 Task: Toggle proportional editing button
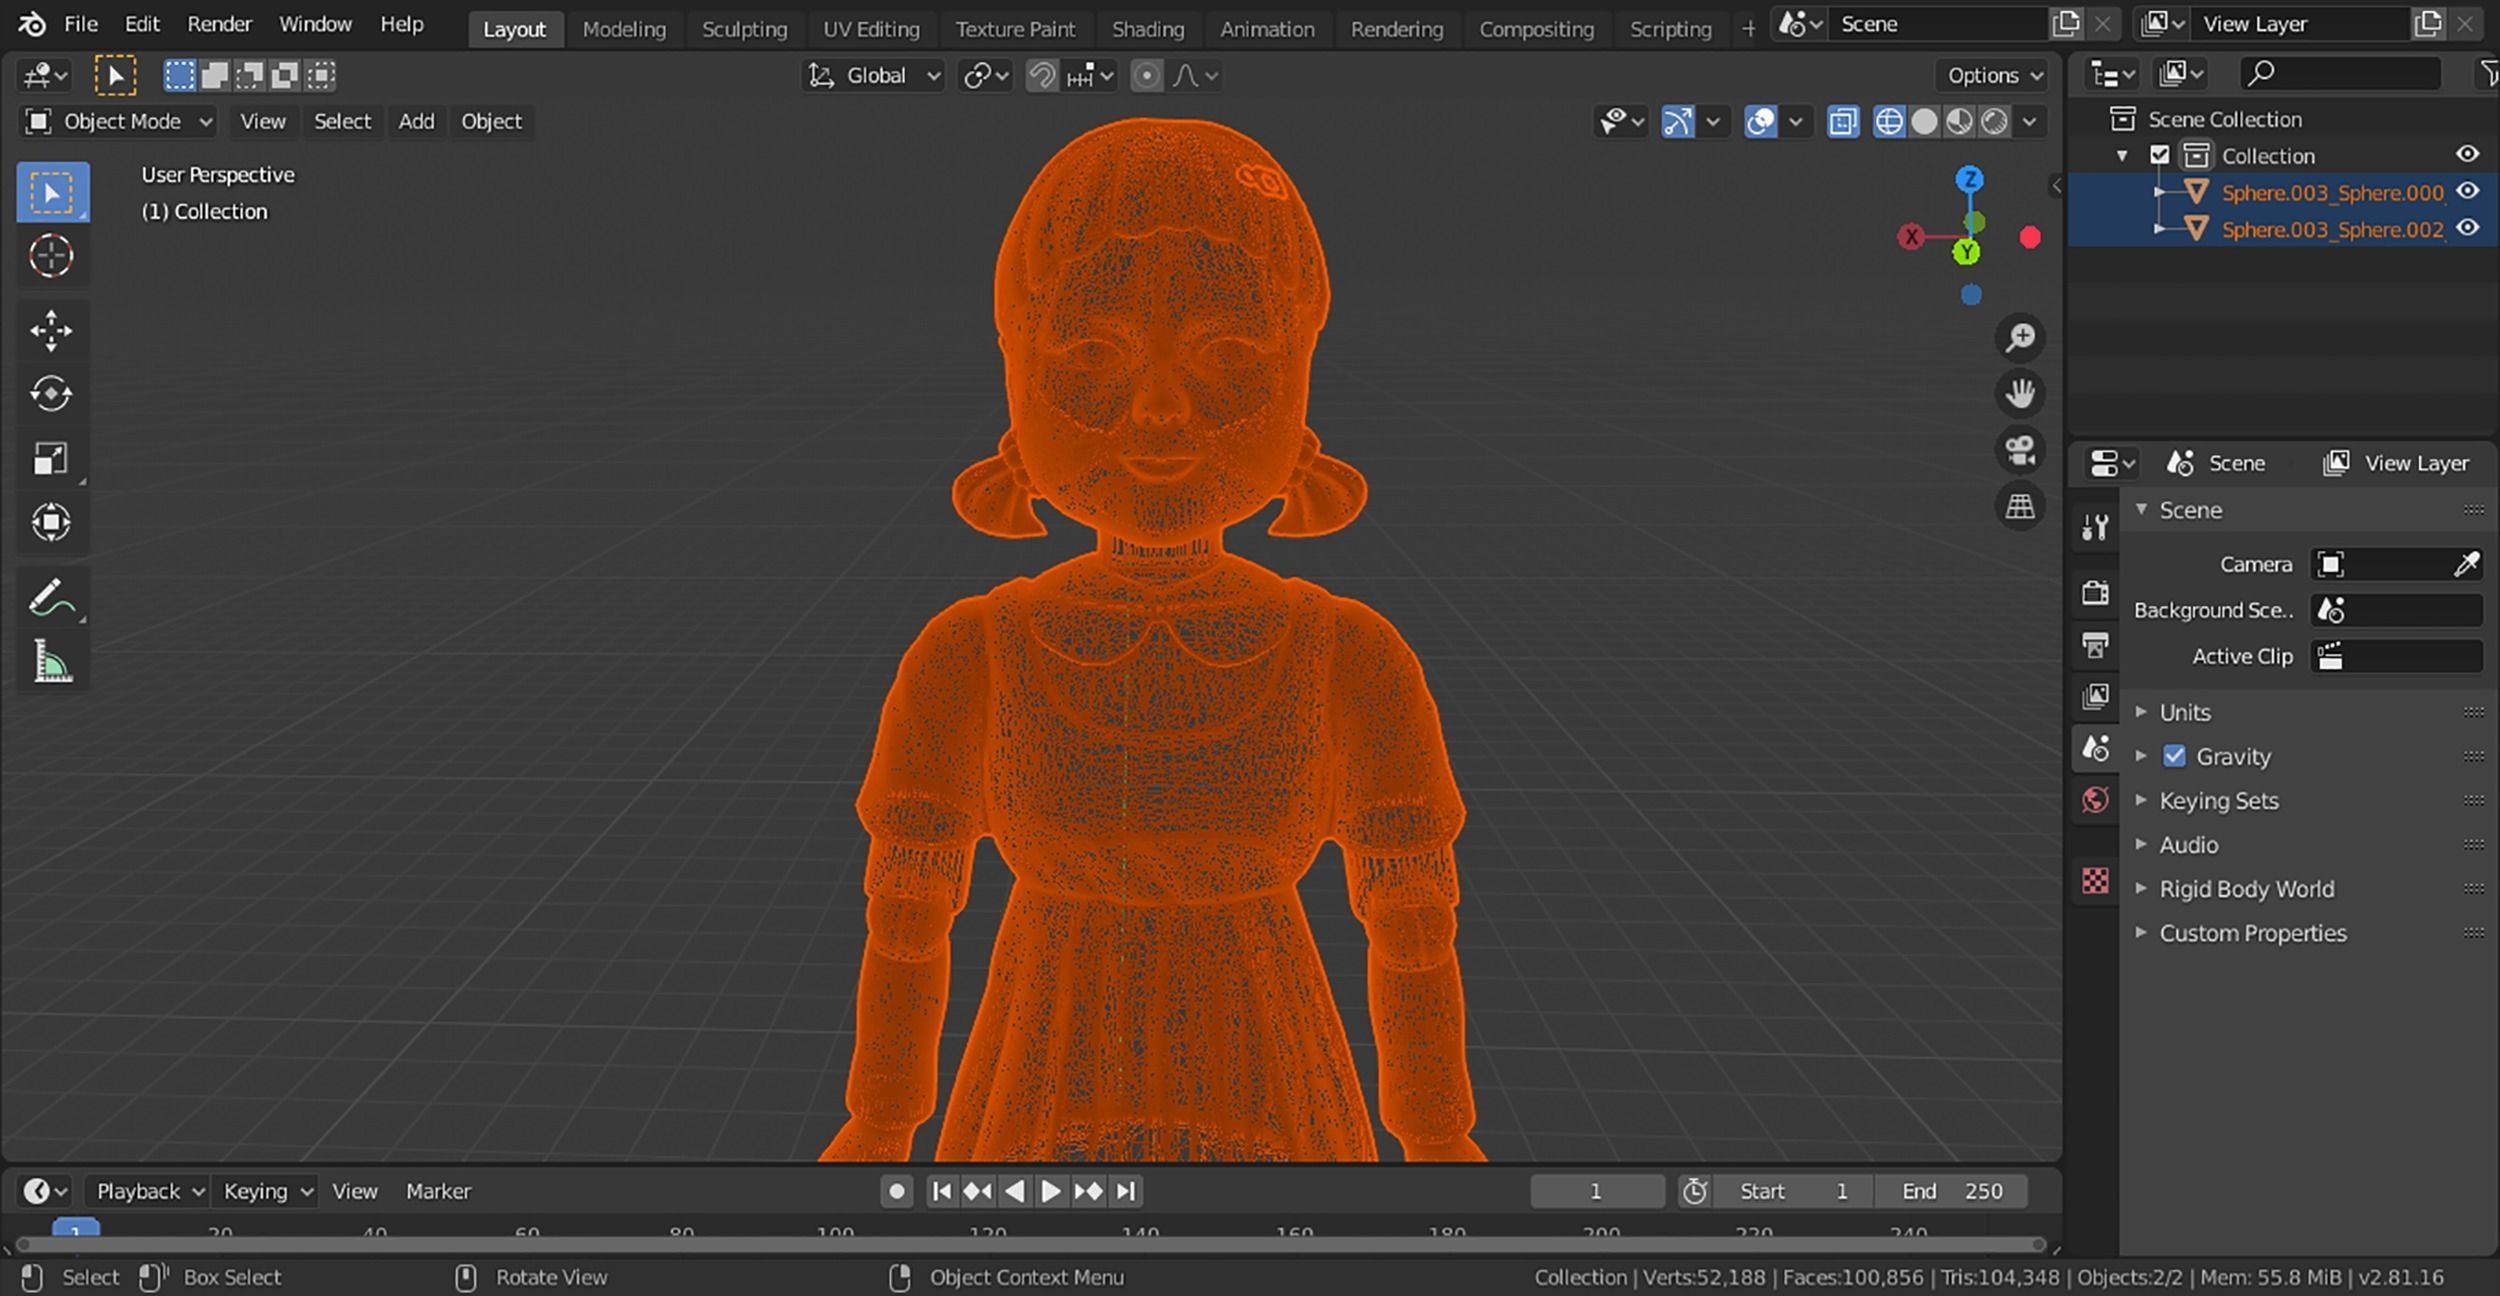(x=1147, y=76)
